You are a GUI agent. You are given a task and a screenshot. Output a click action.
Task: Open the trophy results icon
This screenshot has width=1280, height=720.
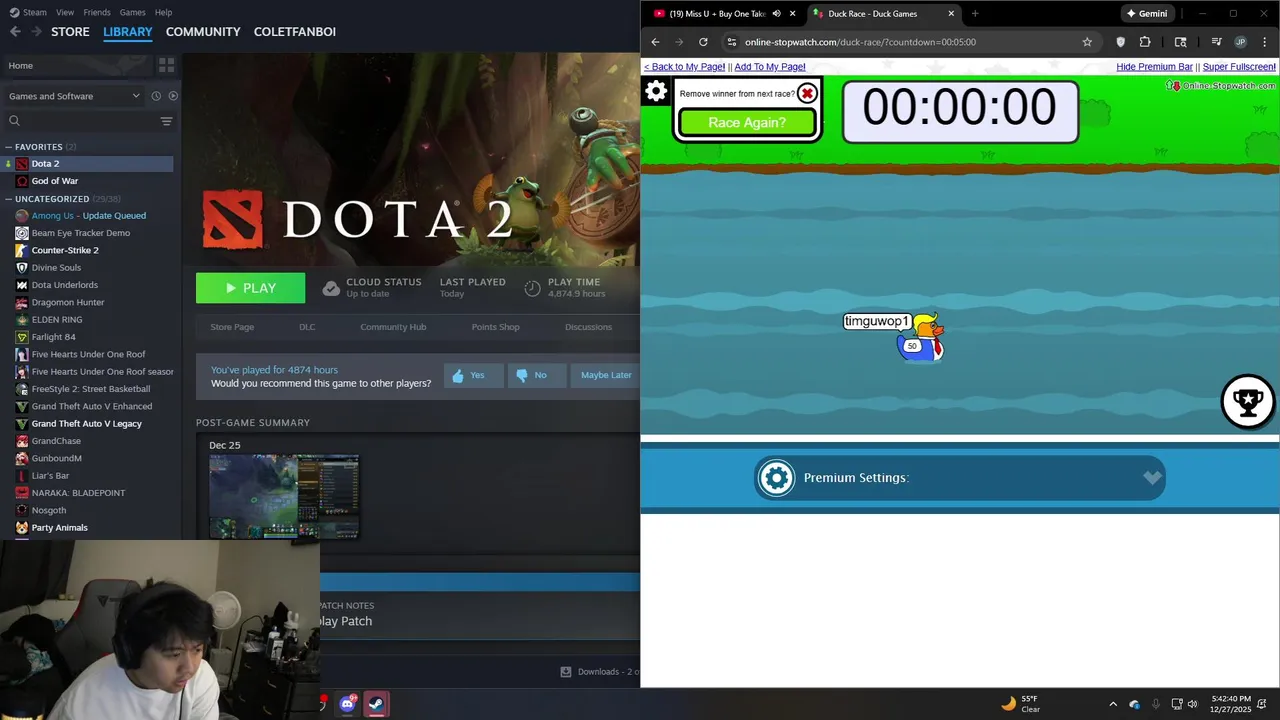click(1247, 402)
